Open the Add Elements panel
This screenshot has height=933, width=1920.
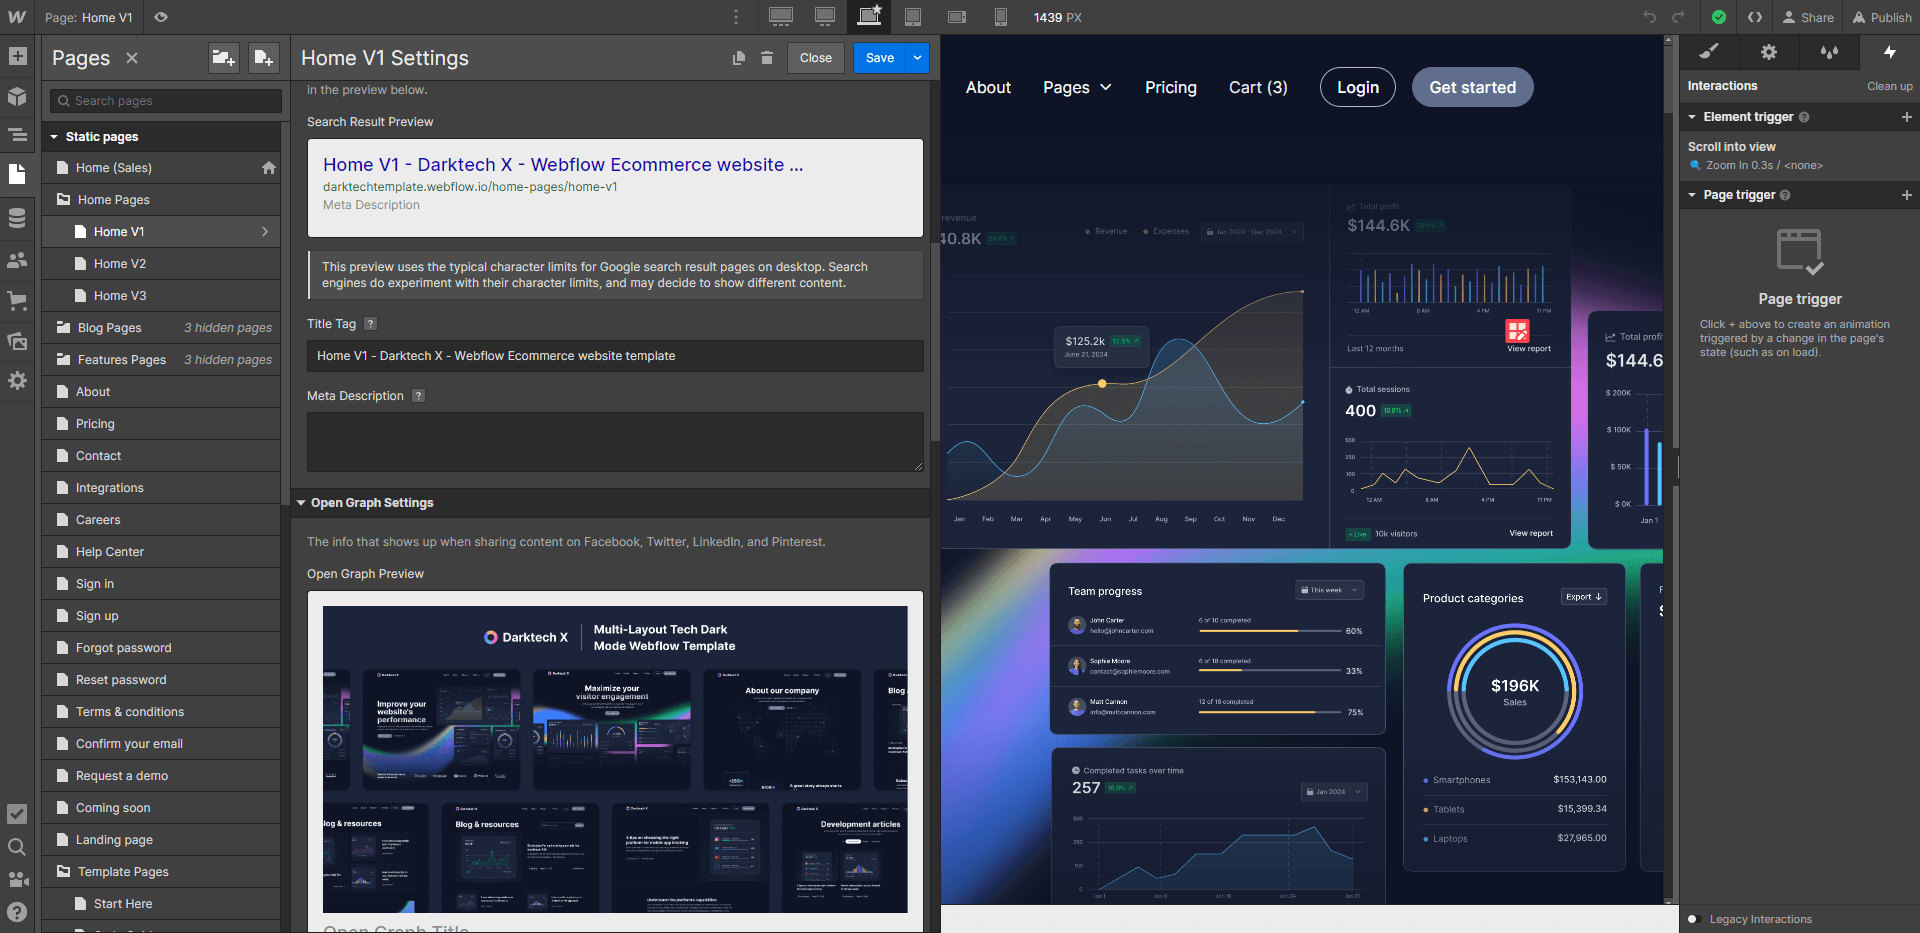tap(17, 57)
